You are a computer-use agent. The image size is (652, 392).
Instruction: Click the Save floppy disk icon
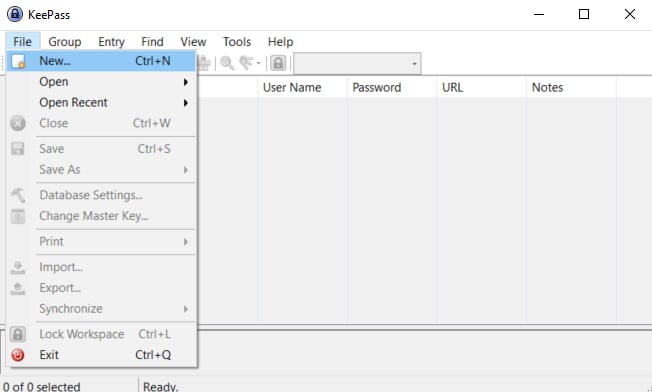[18, 149]
